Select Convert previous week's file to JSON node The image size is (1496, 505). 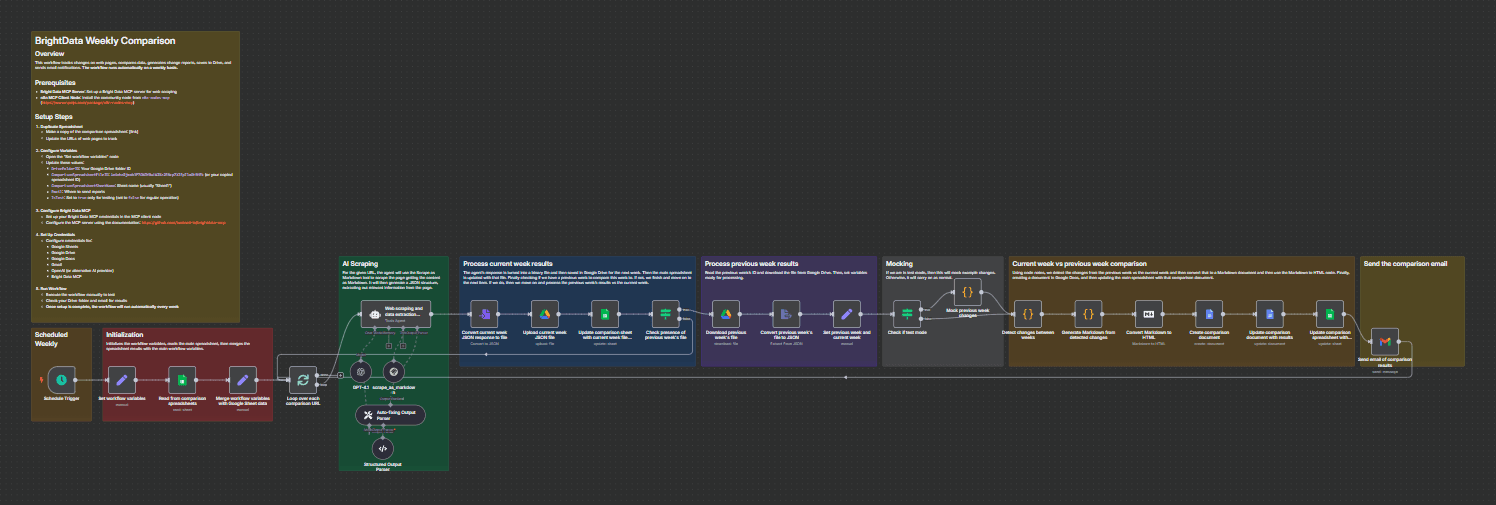coord(786,313)
